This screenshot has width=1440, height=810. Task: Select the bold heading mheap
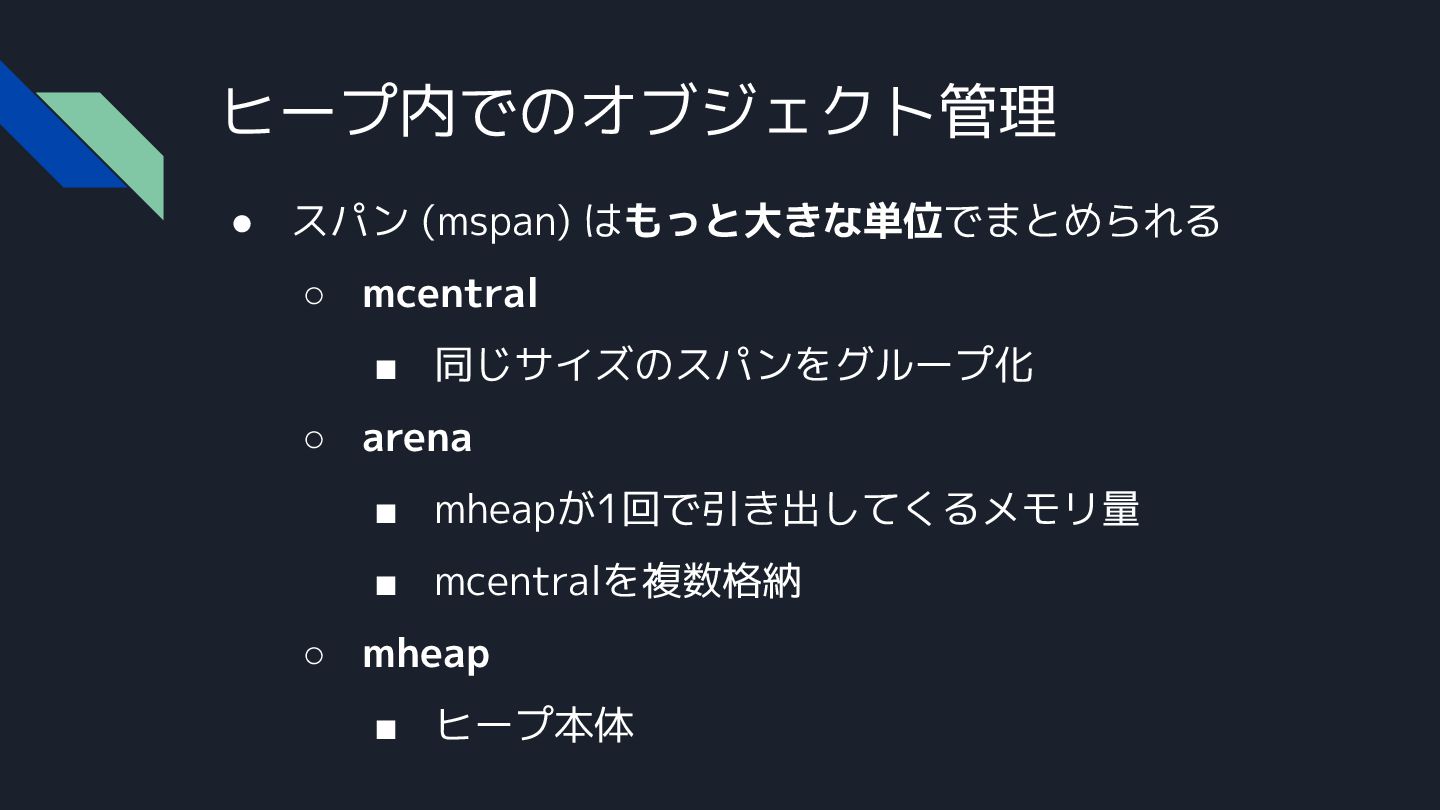426,654
